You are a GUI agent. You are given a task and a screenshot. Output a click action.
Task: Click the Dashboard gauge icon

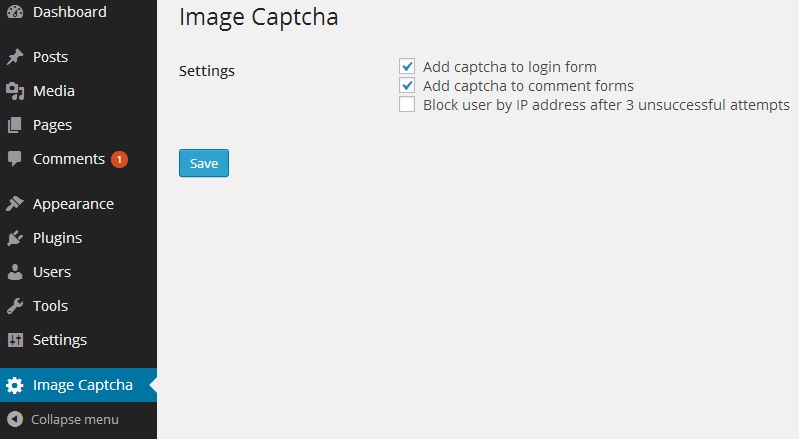click(x=15, y=12)
